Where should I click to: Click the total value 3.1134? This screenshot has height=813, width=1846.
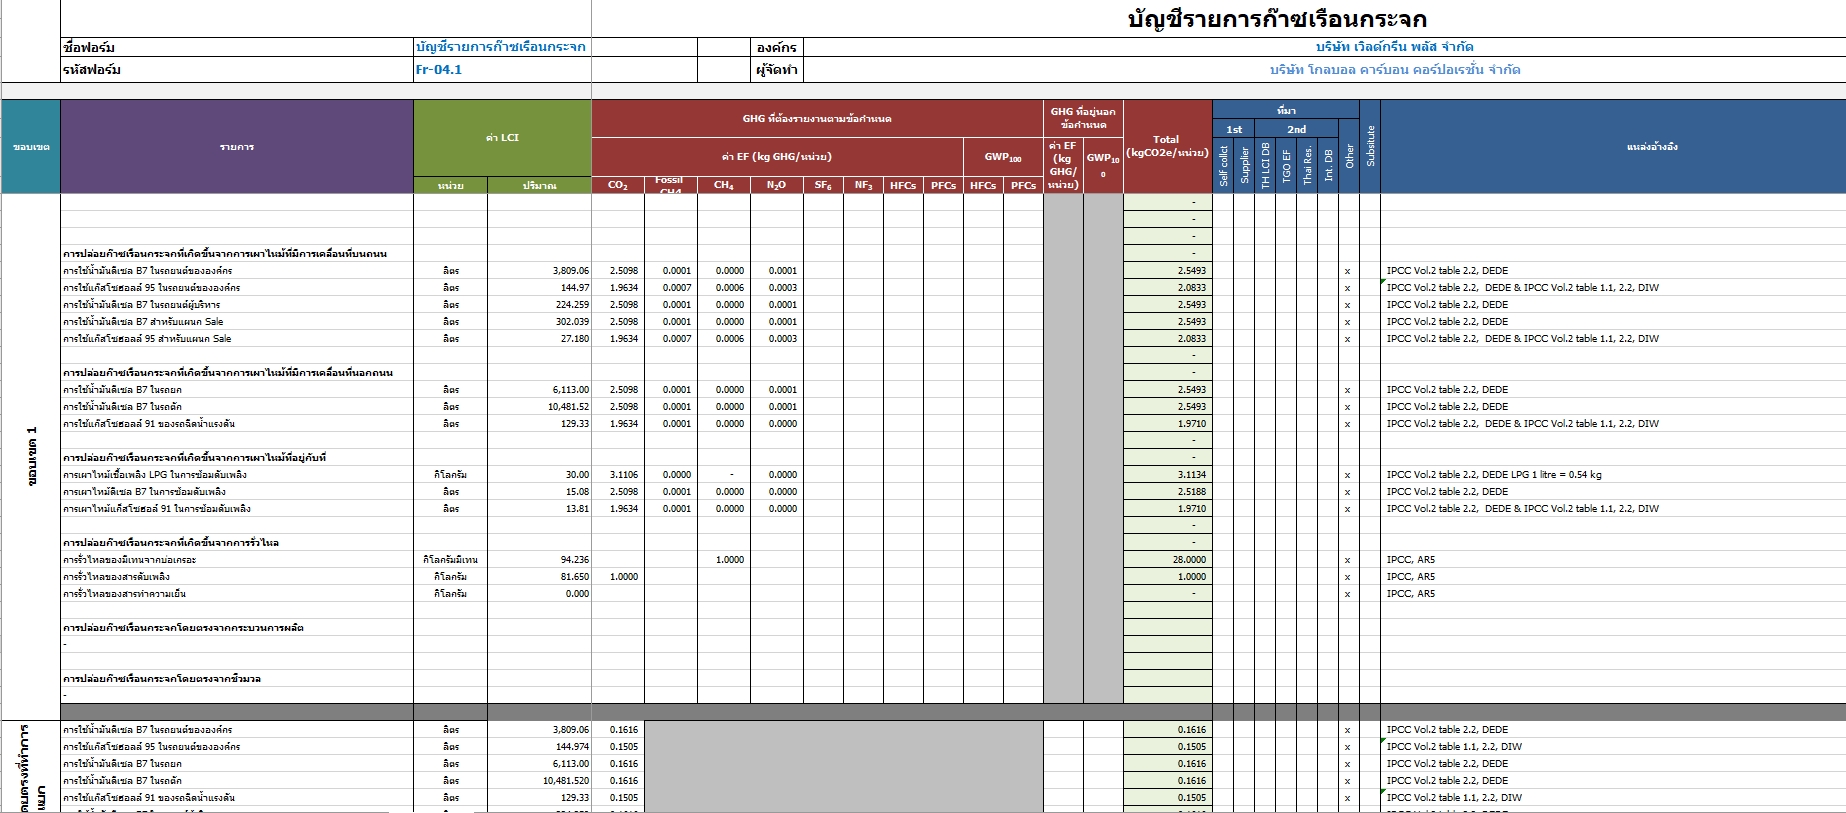[x=1167, y=475]
